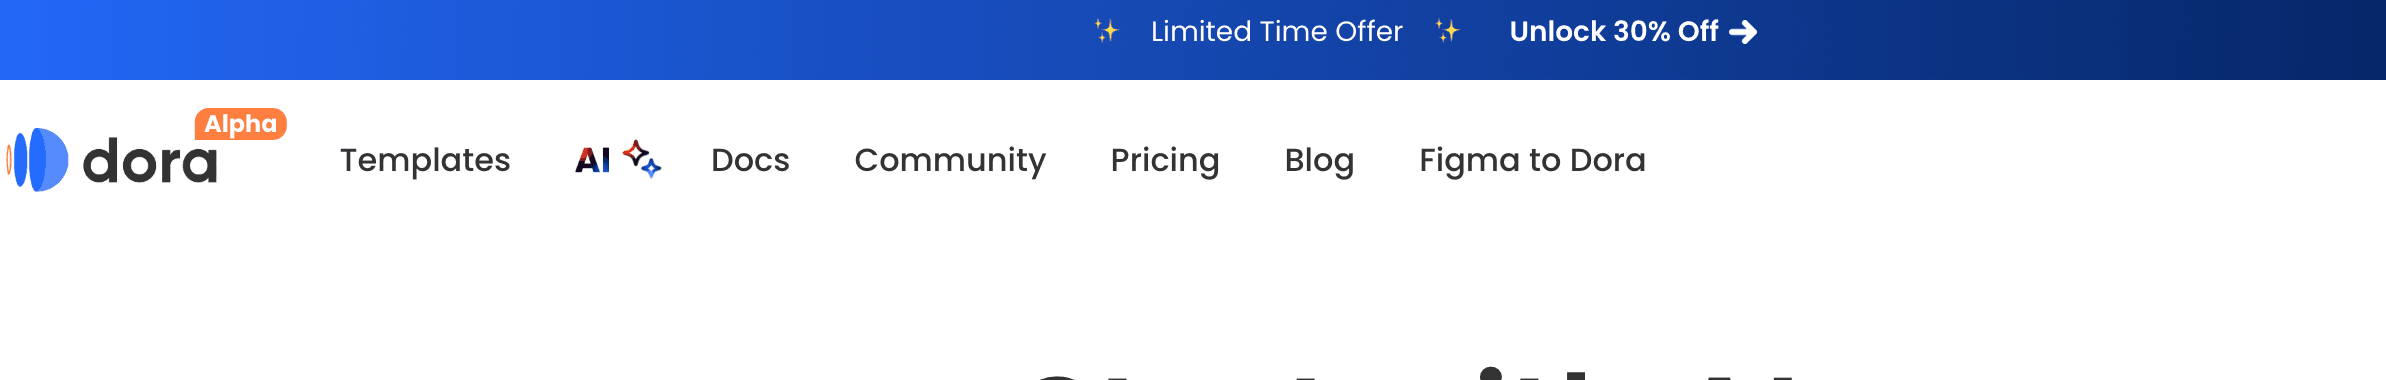Click Unlock 30% Off button
This screenshot has height=380, width=2386.
pyautogui.click(x=1633, y=32)
